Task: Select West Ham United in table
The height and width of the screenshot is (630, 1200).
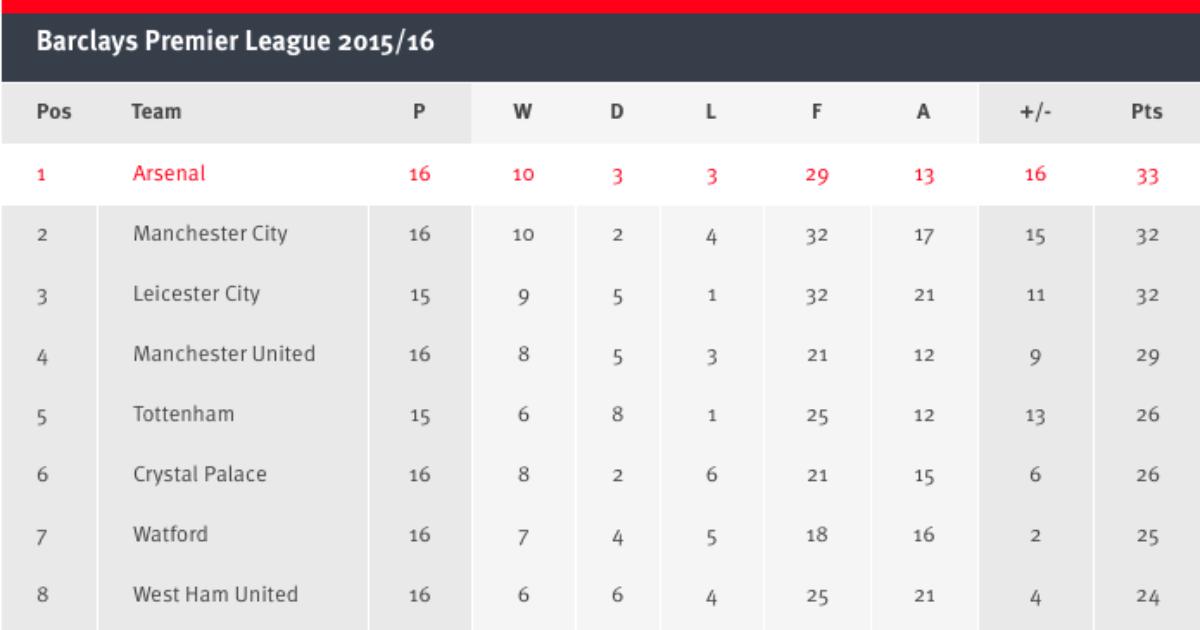Action: pos(215,594)
